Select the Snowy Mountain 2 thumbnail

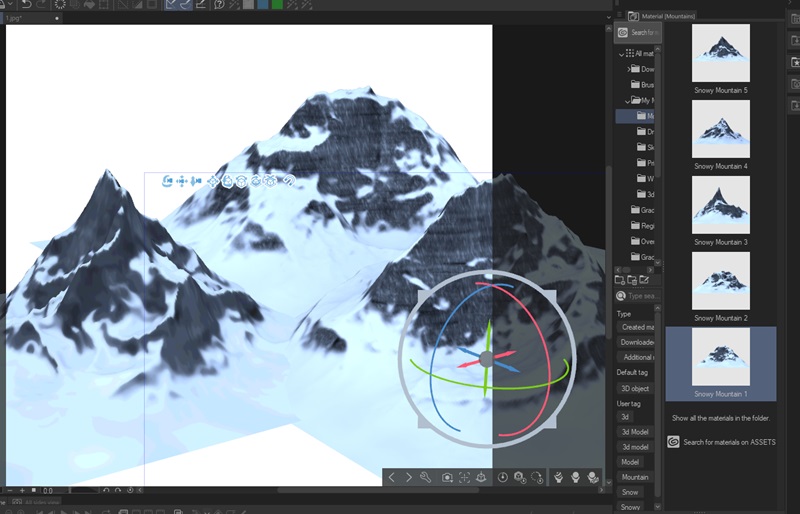coord(720,280)
